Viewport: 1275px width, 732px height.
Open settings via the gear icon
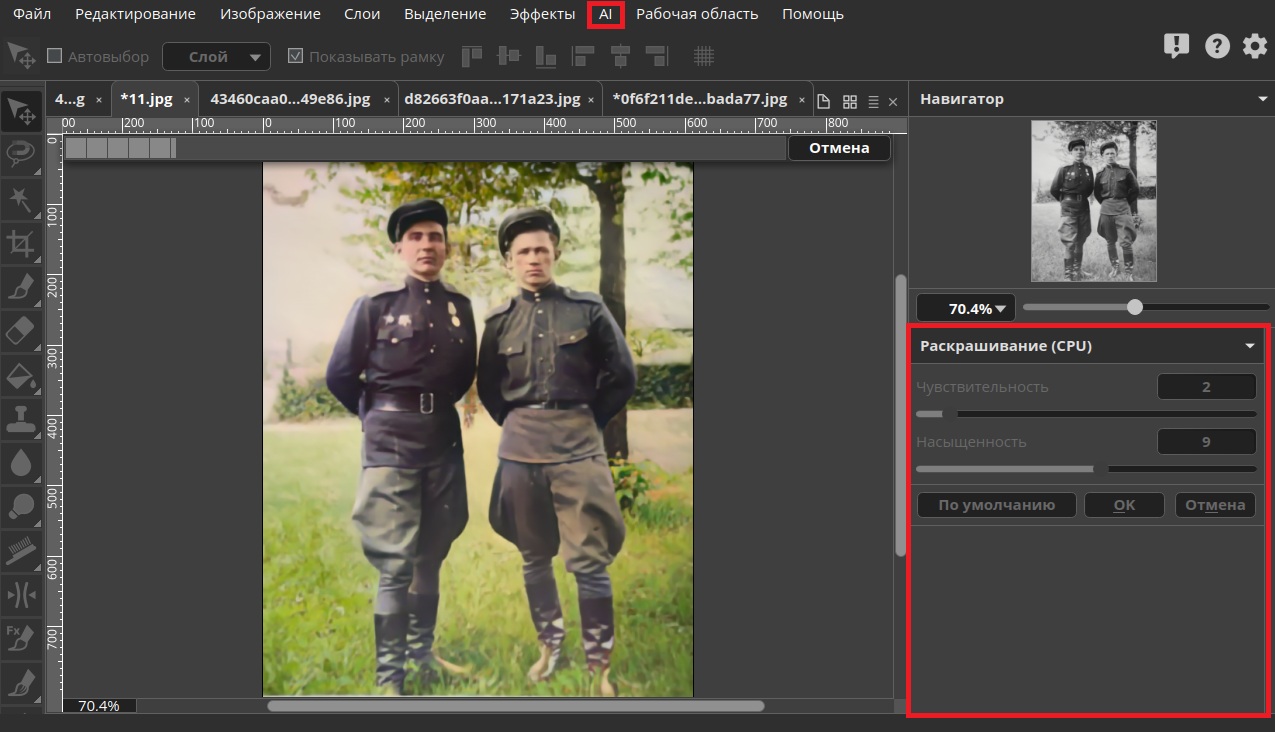(1254, 46)
